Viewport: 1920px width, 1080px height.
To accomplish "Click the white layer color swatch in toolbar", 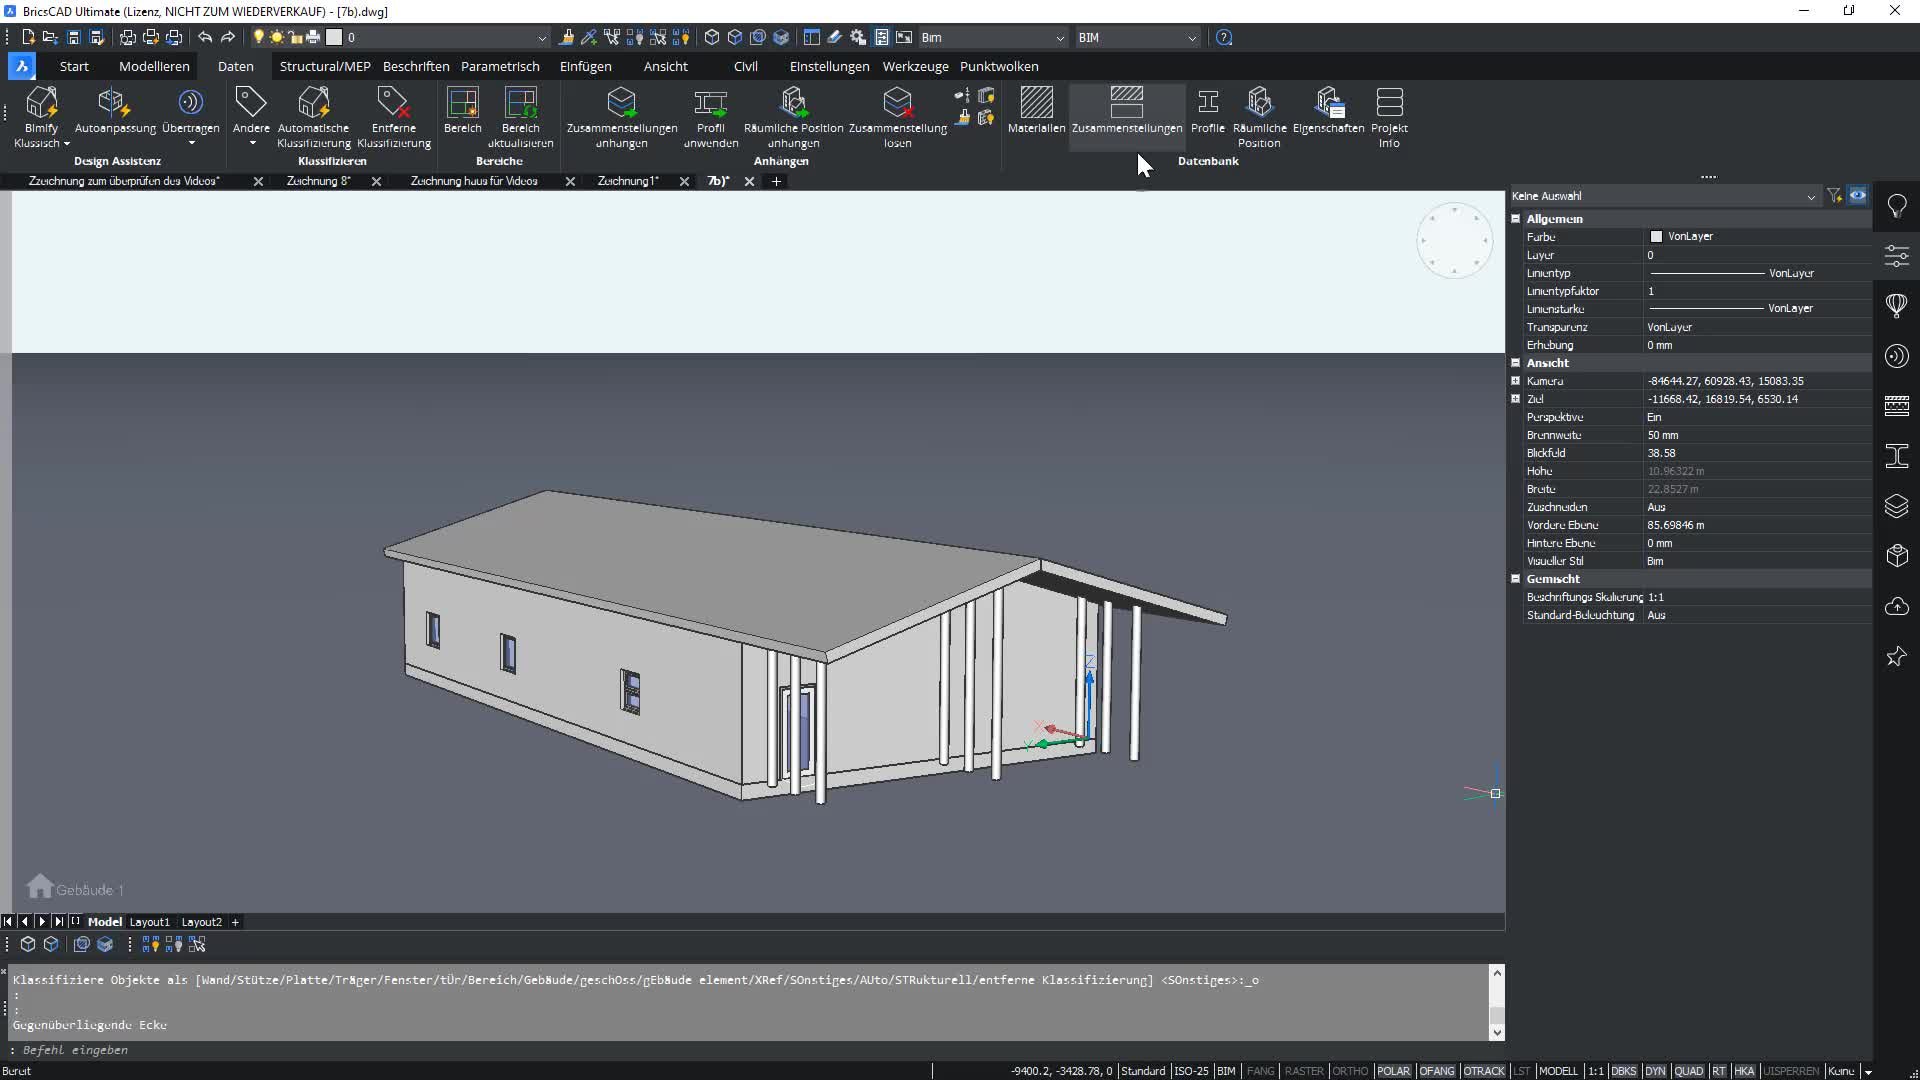I will coord(335,37).
